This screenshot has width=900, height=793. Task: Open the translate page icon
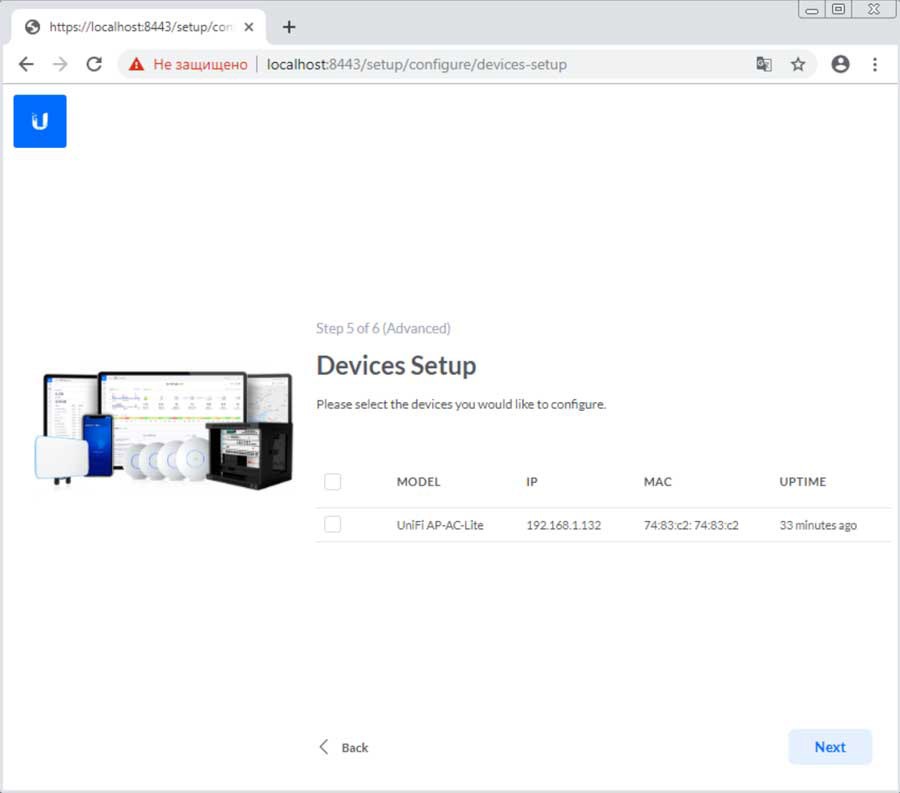763,64
